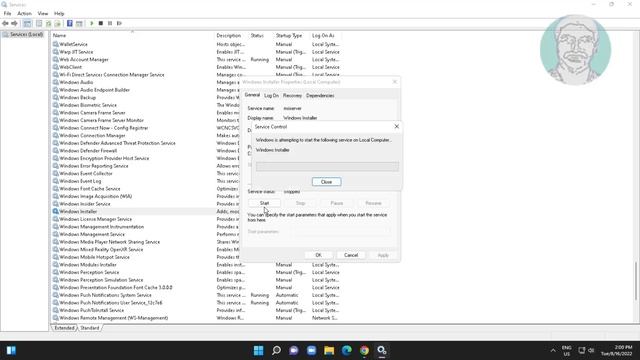Open Properties from the toolbar icon

pos(39,23)
